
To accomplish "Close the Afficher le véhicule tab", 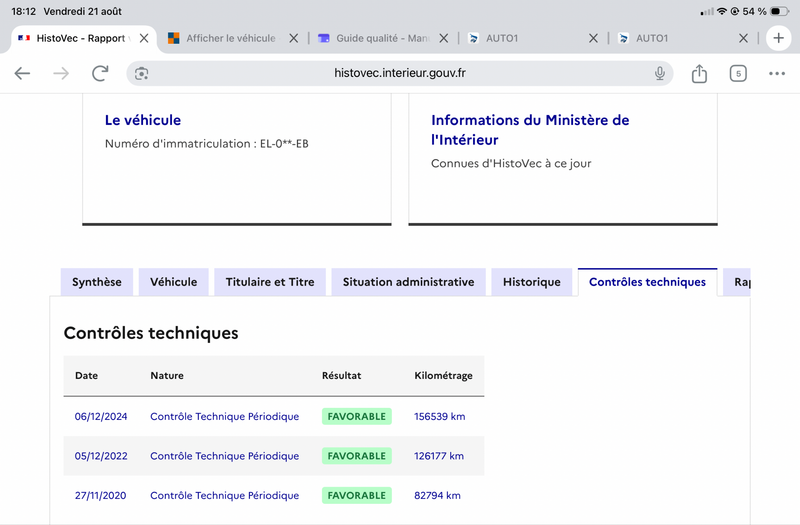I will pyautogui.click(x=294, y=38).
